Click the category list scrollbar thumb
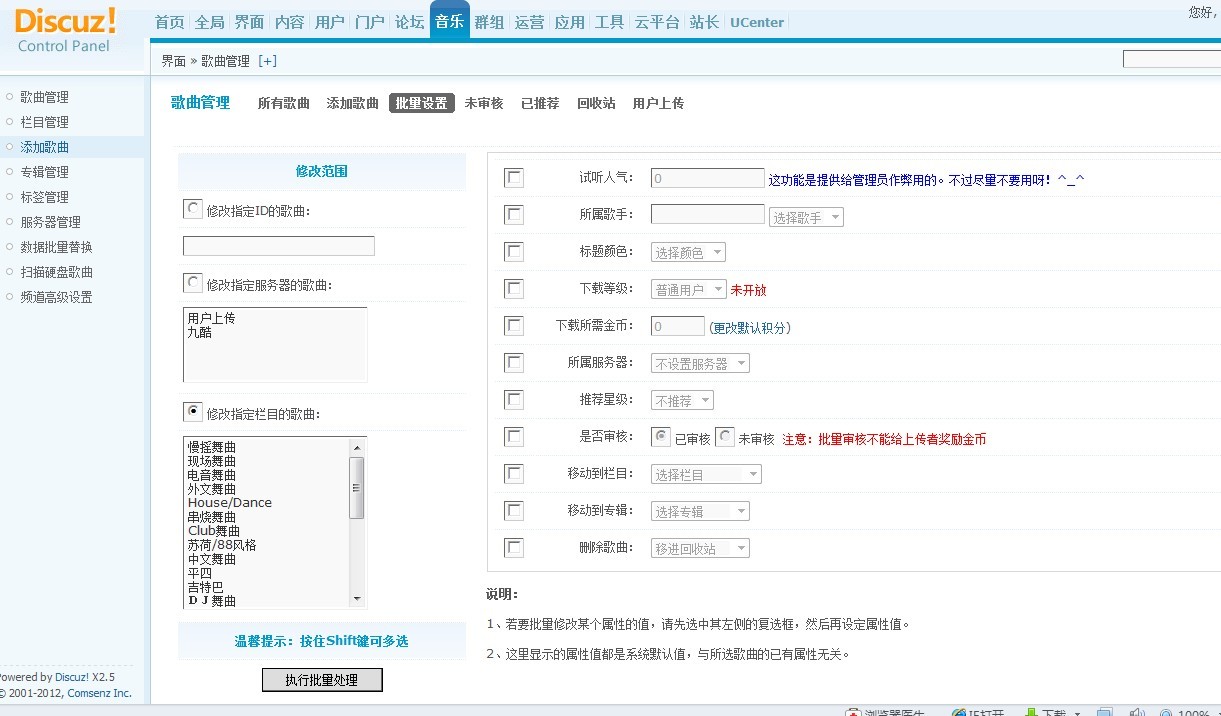 (357, 487)
